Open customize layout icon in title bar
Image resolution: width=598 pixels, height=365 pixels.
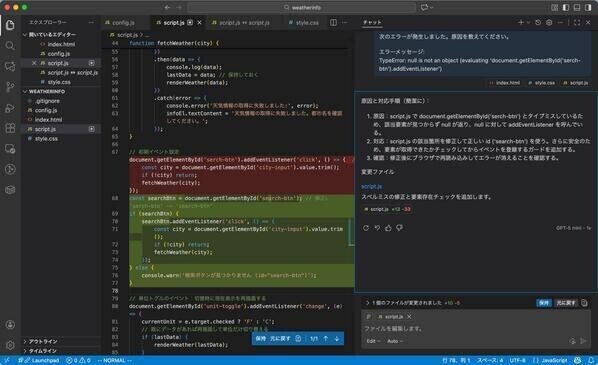click(555, 7)
